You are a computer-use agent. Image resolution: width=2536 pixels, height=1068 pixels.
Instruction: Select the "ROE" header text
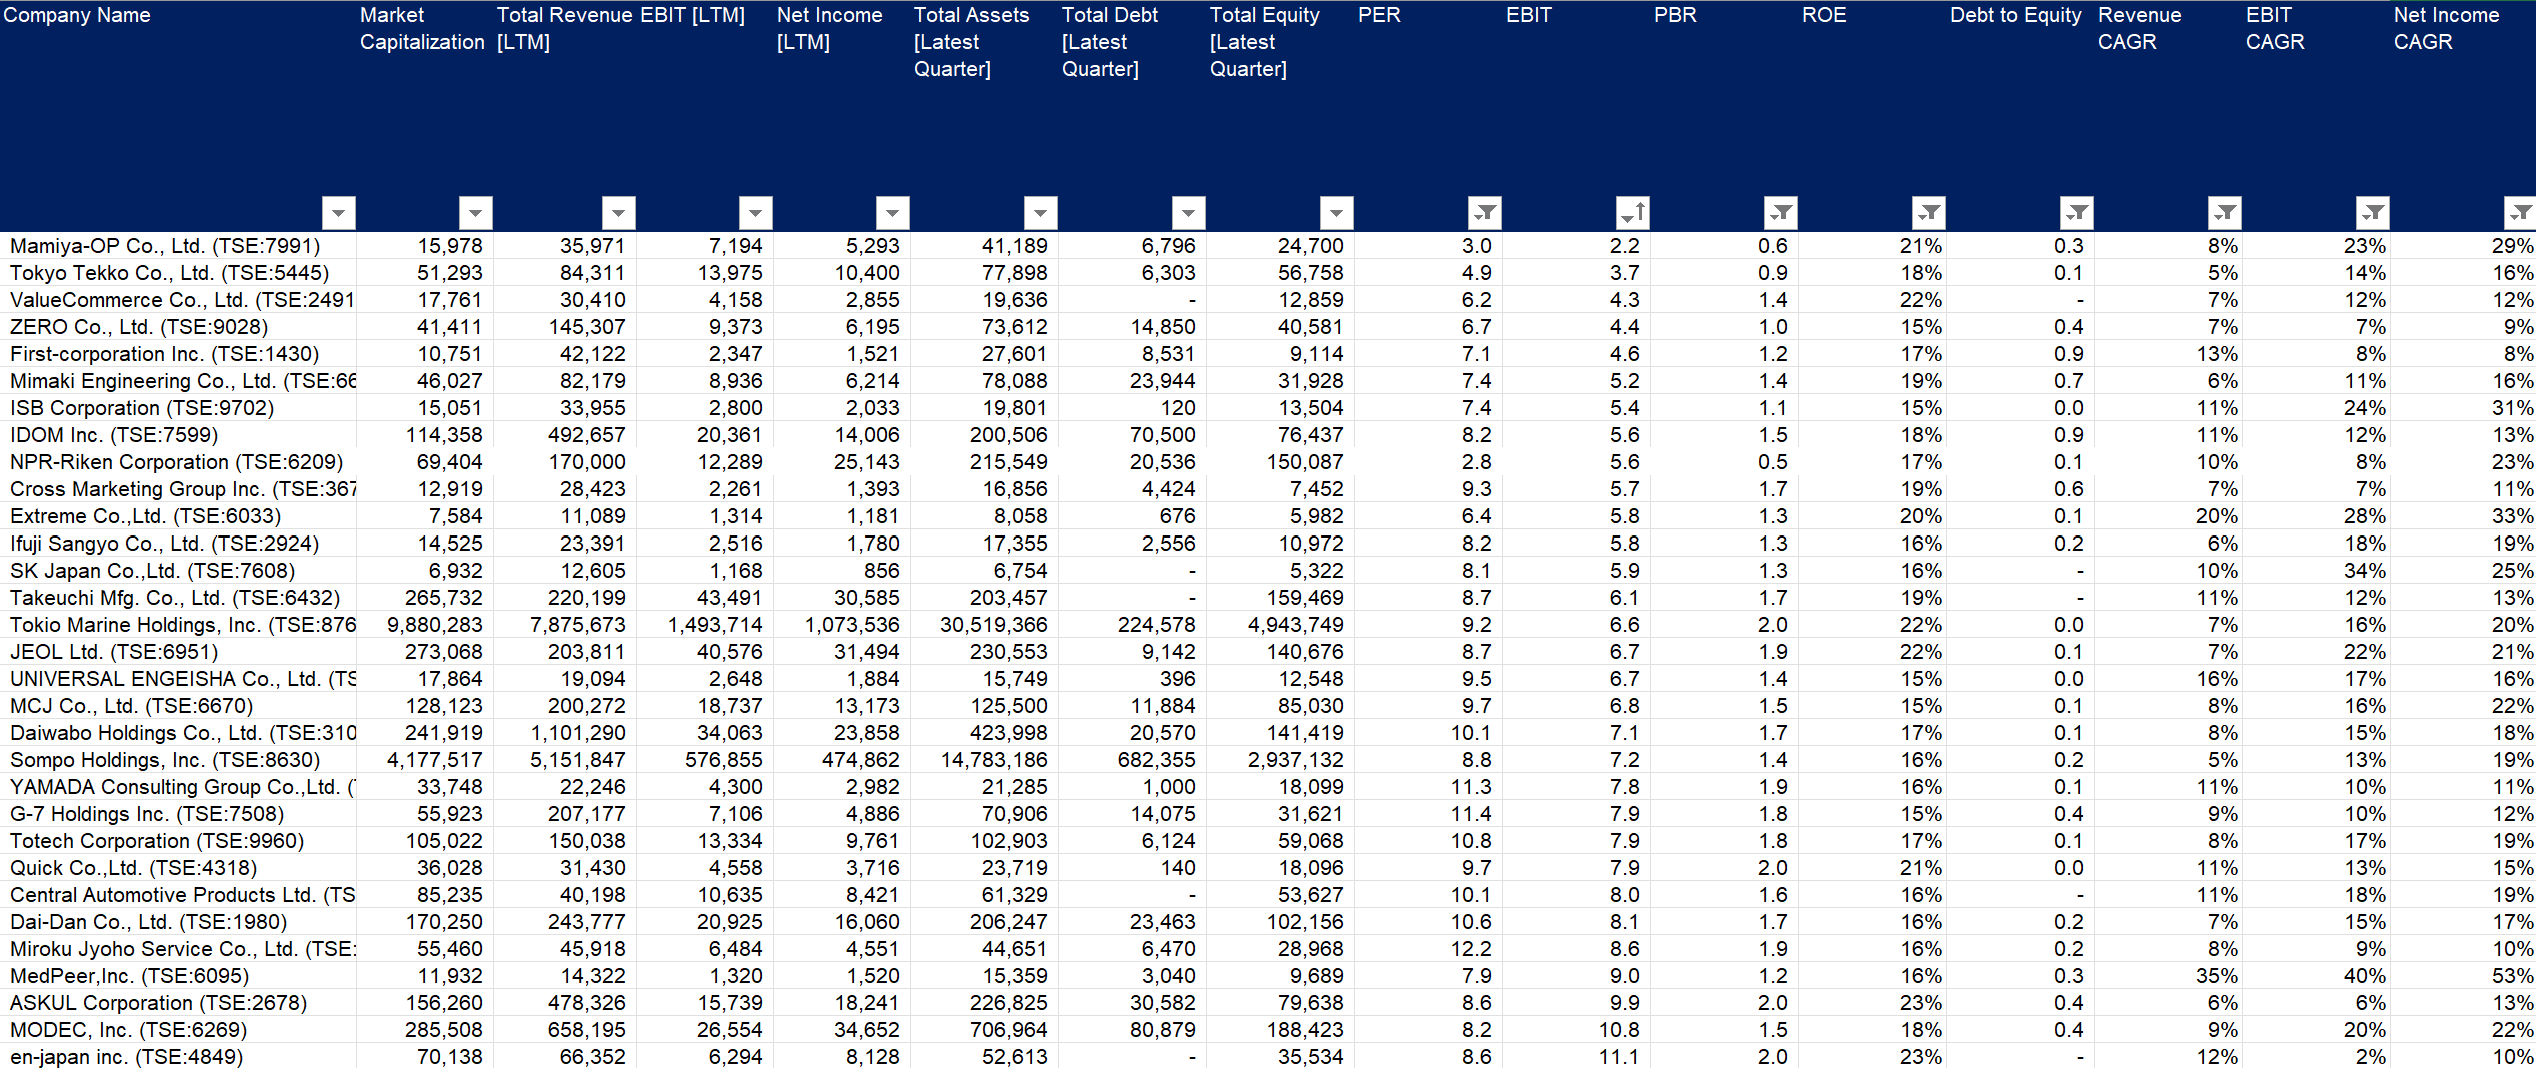coord(1824,15)
